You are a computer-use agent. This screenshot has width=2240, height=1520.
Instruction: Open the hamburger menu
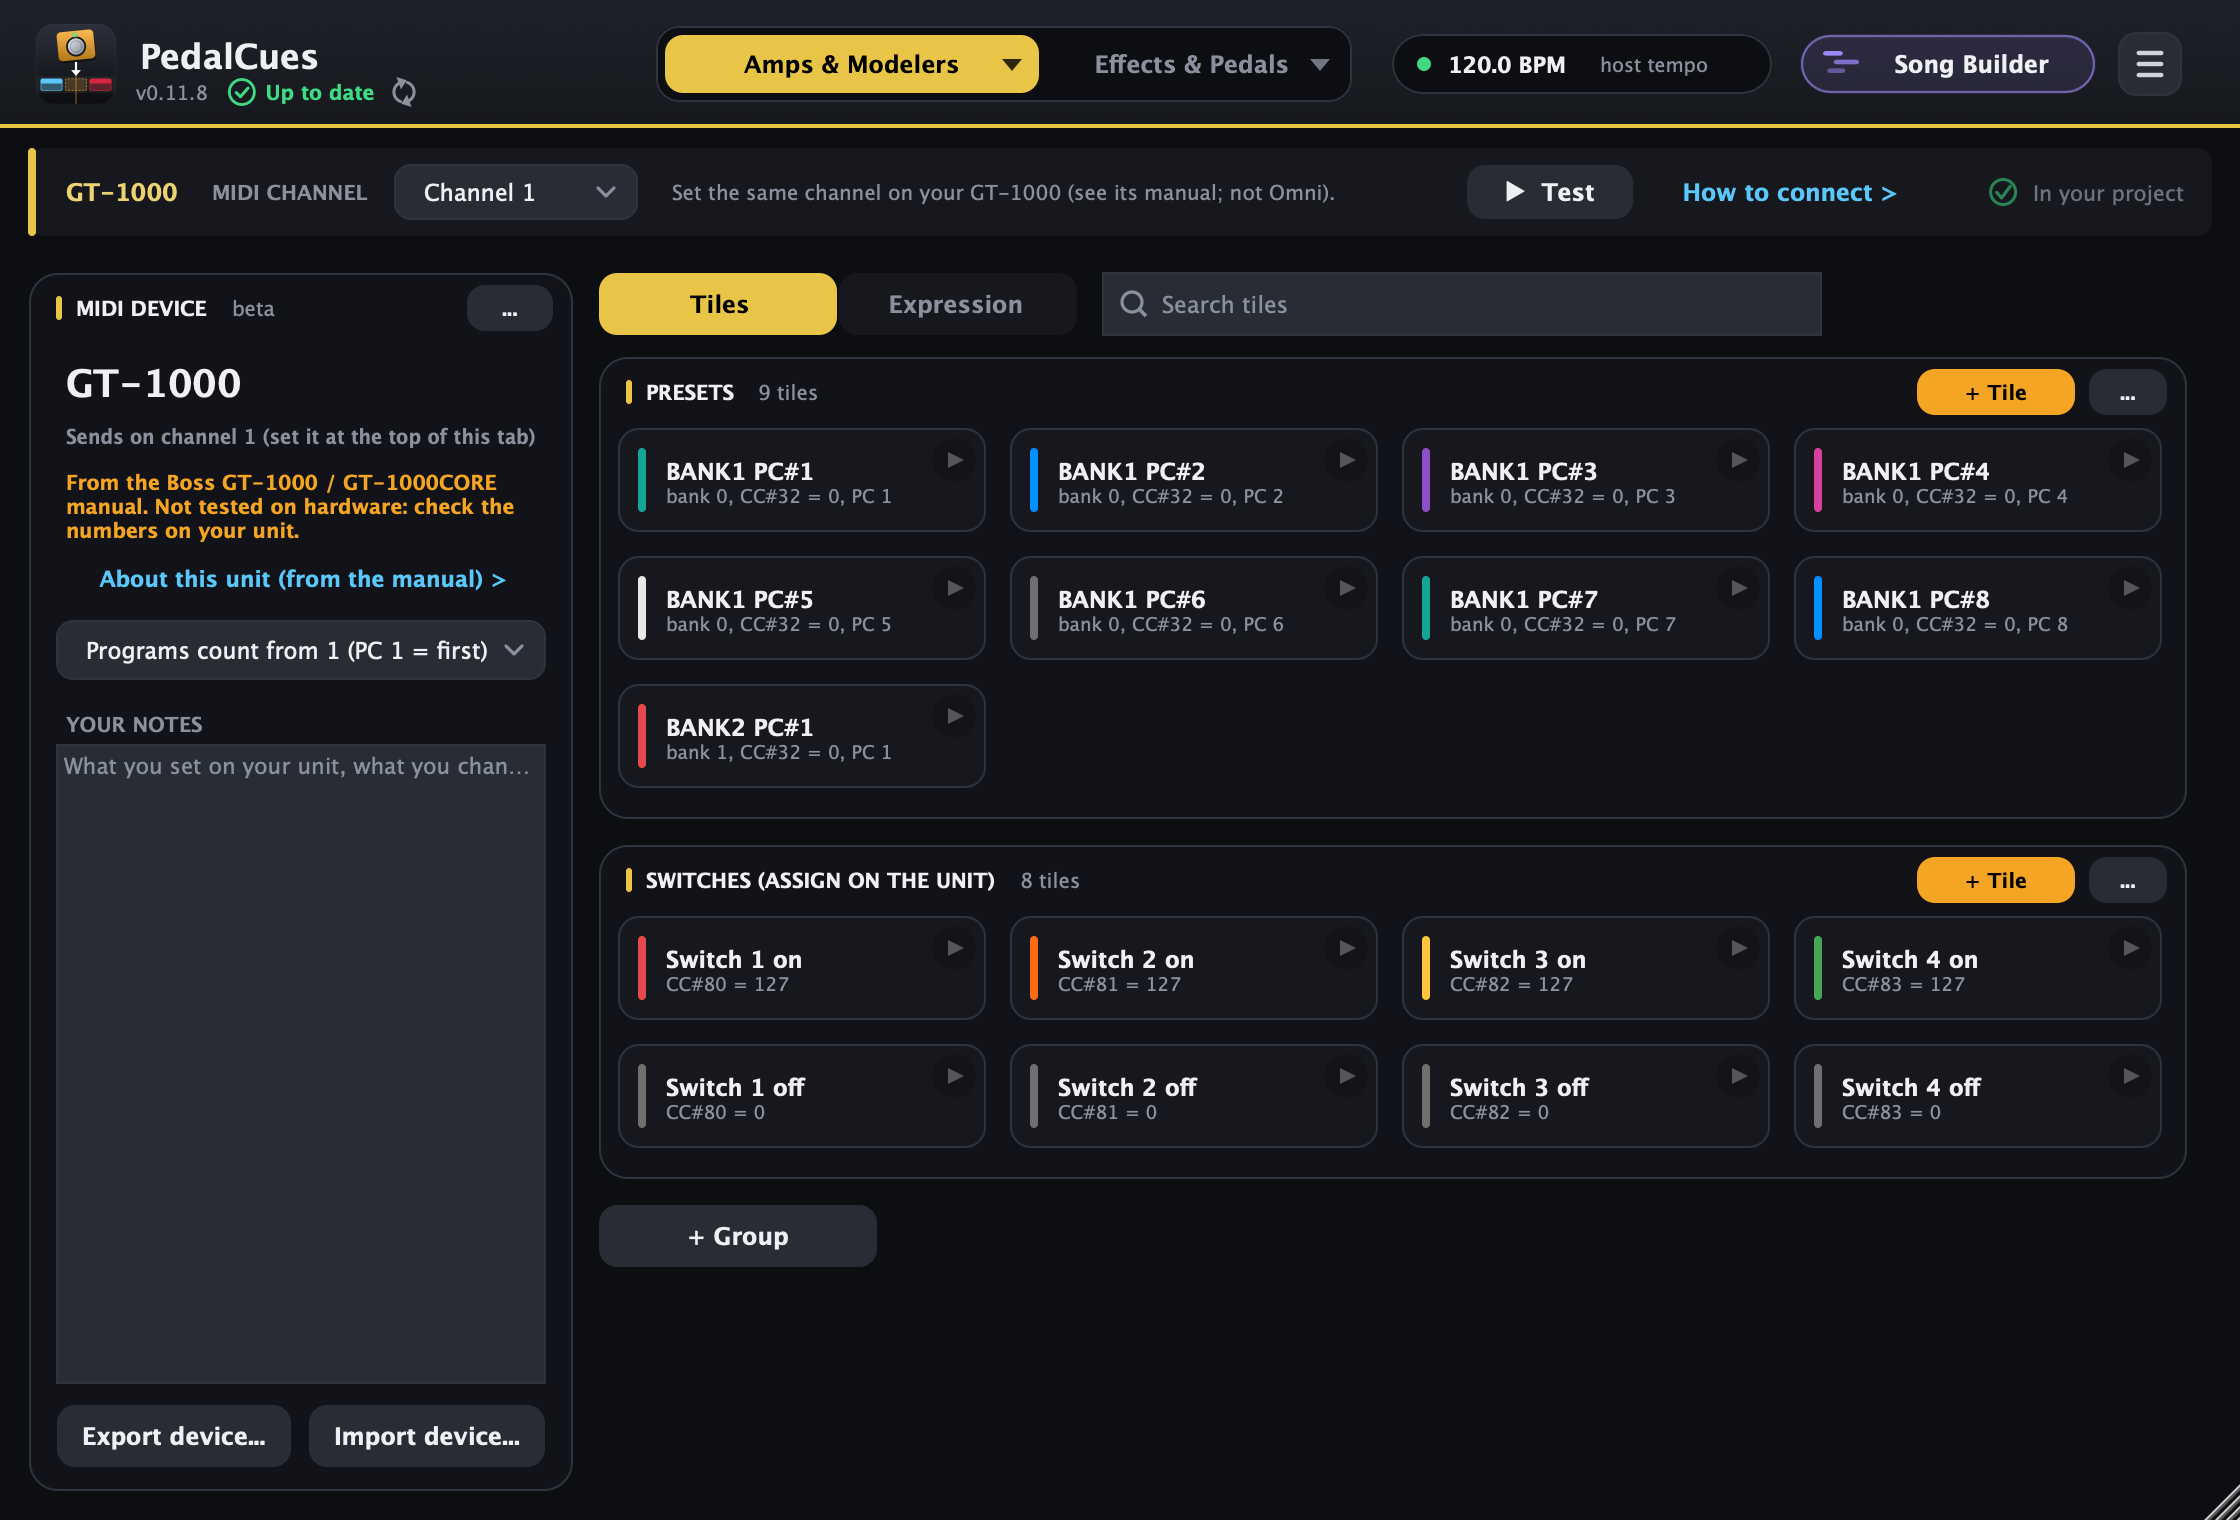(2150, 65)
